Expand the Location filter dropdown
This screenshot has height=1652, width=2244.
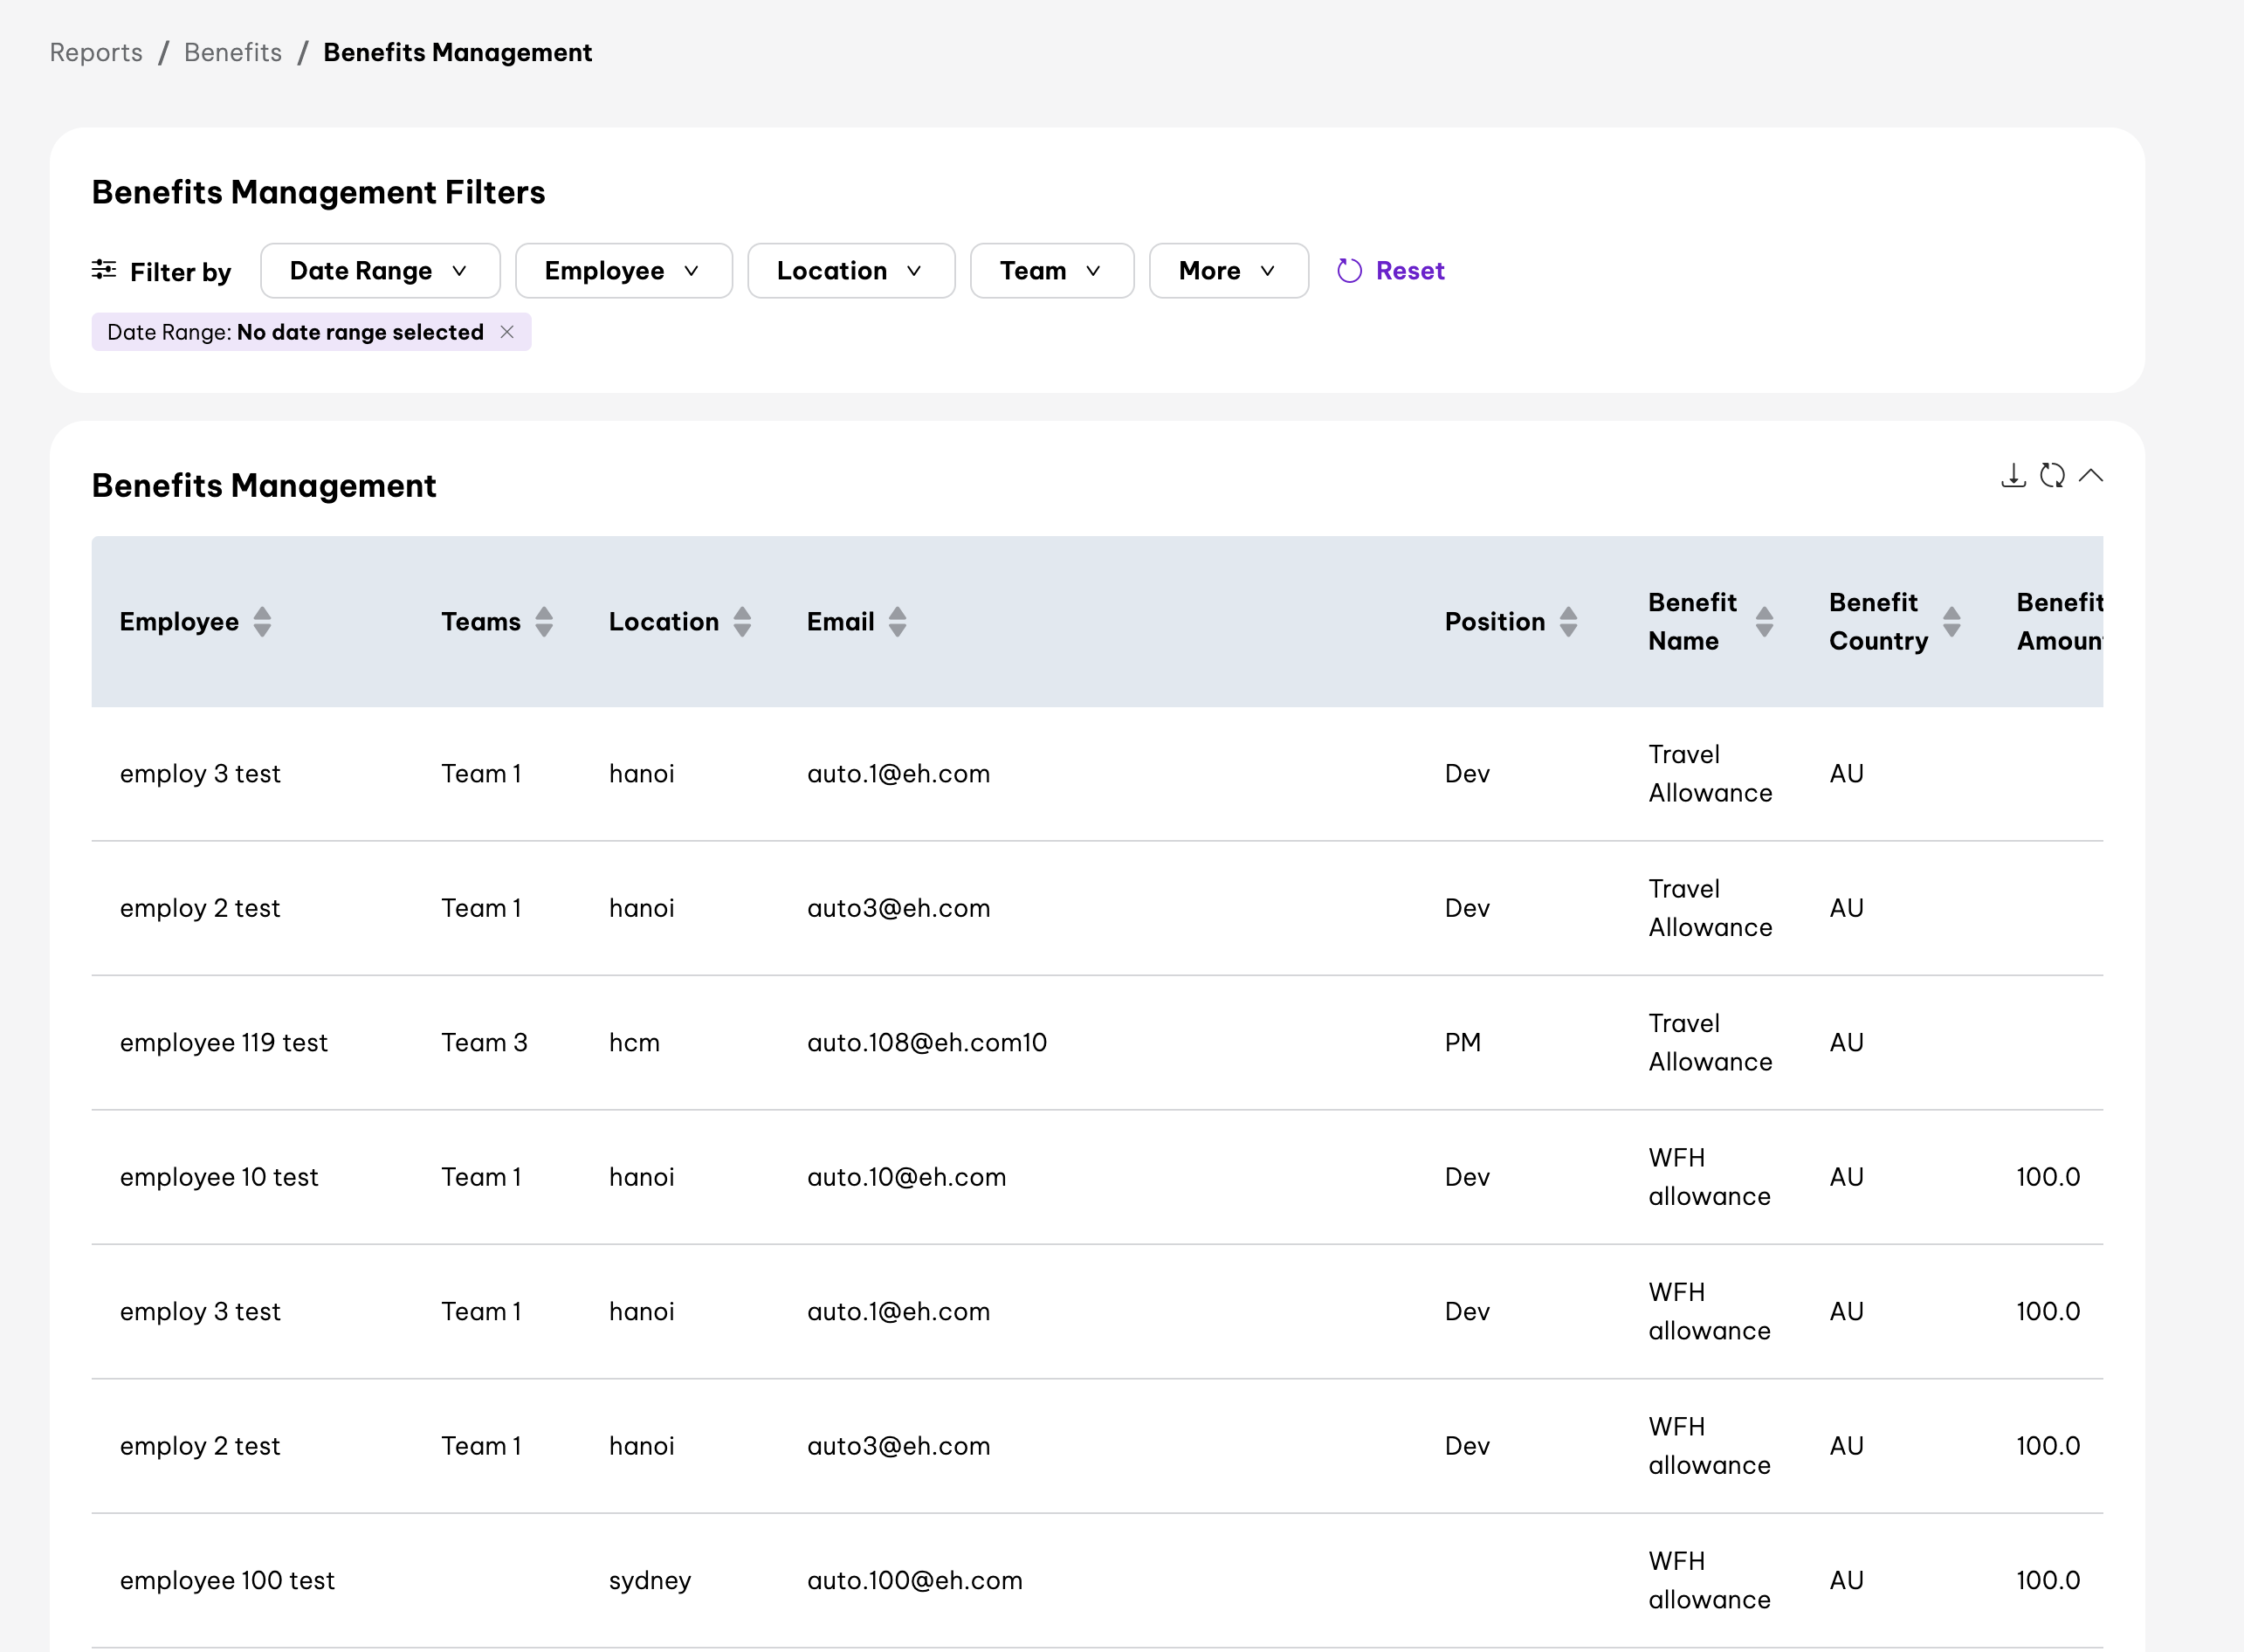pos(851,271)
